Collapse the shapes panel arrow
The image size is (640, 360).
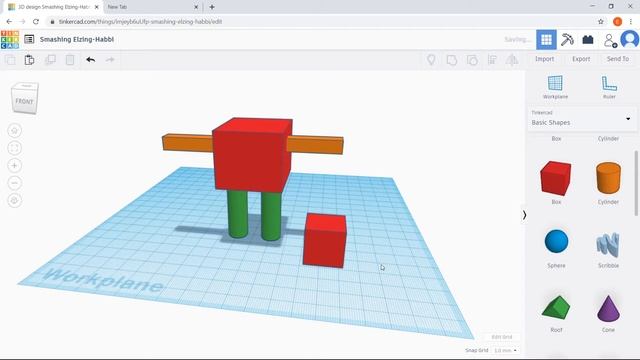coord(524,215)
